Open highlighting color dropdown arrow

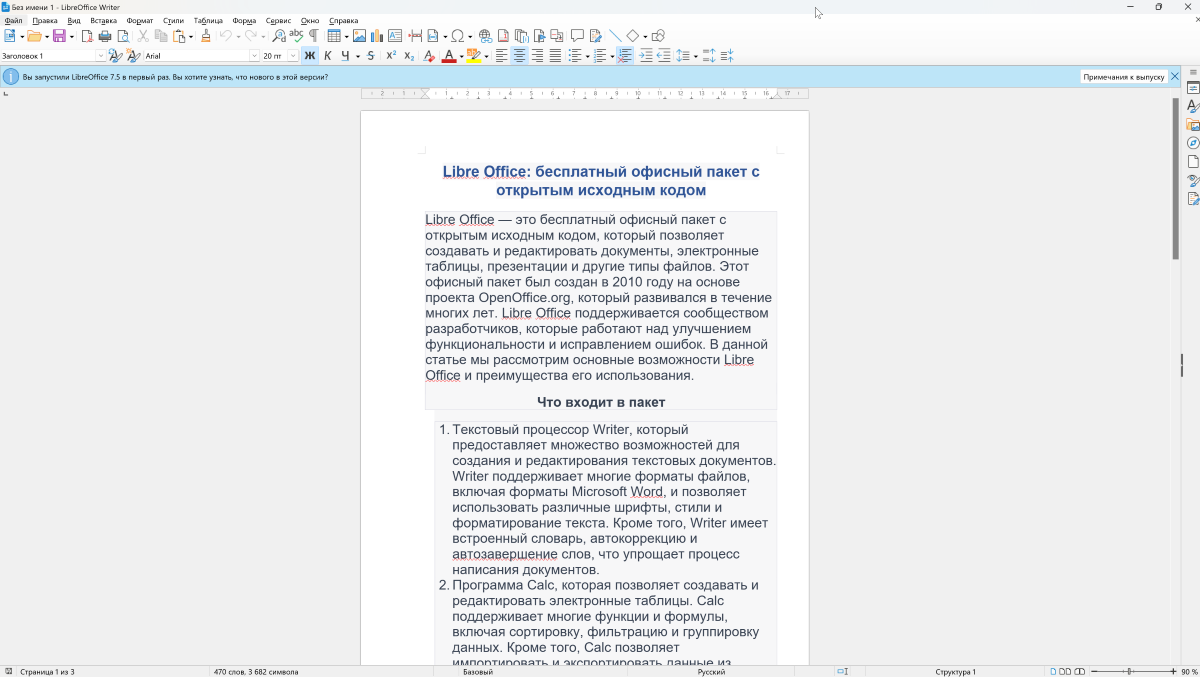tap(487, 56)
